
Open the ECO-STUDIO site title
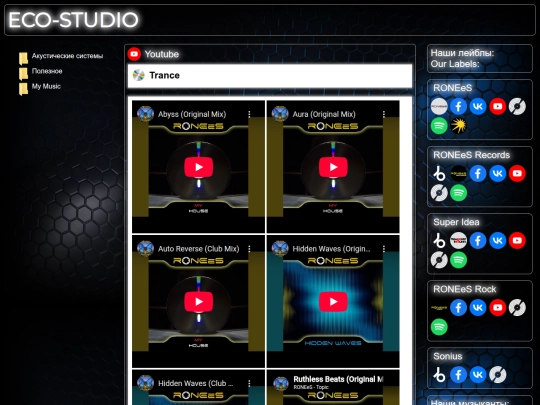(73, 20)
